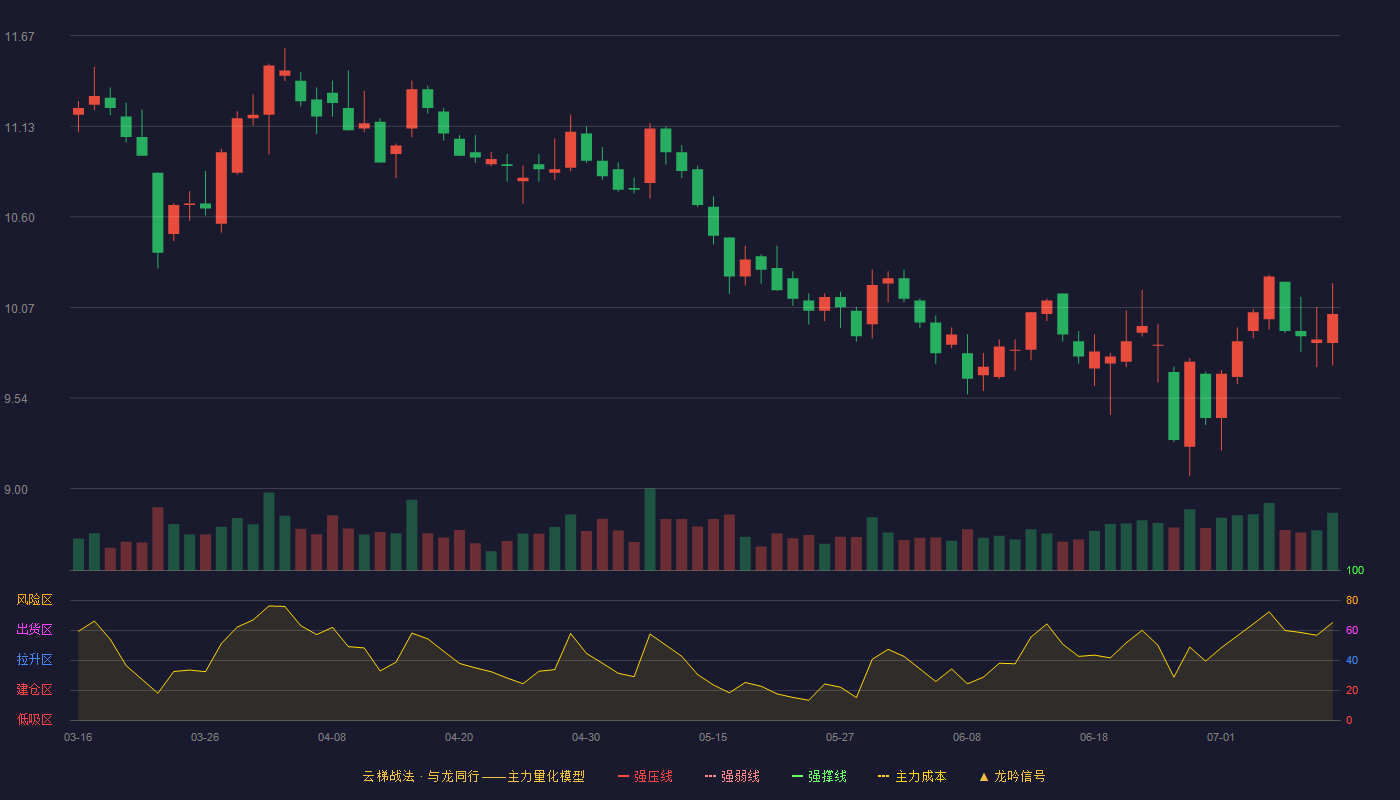
Task: Click the 06-18 date label
Action: (1094, 737)
